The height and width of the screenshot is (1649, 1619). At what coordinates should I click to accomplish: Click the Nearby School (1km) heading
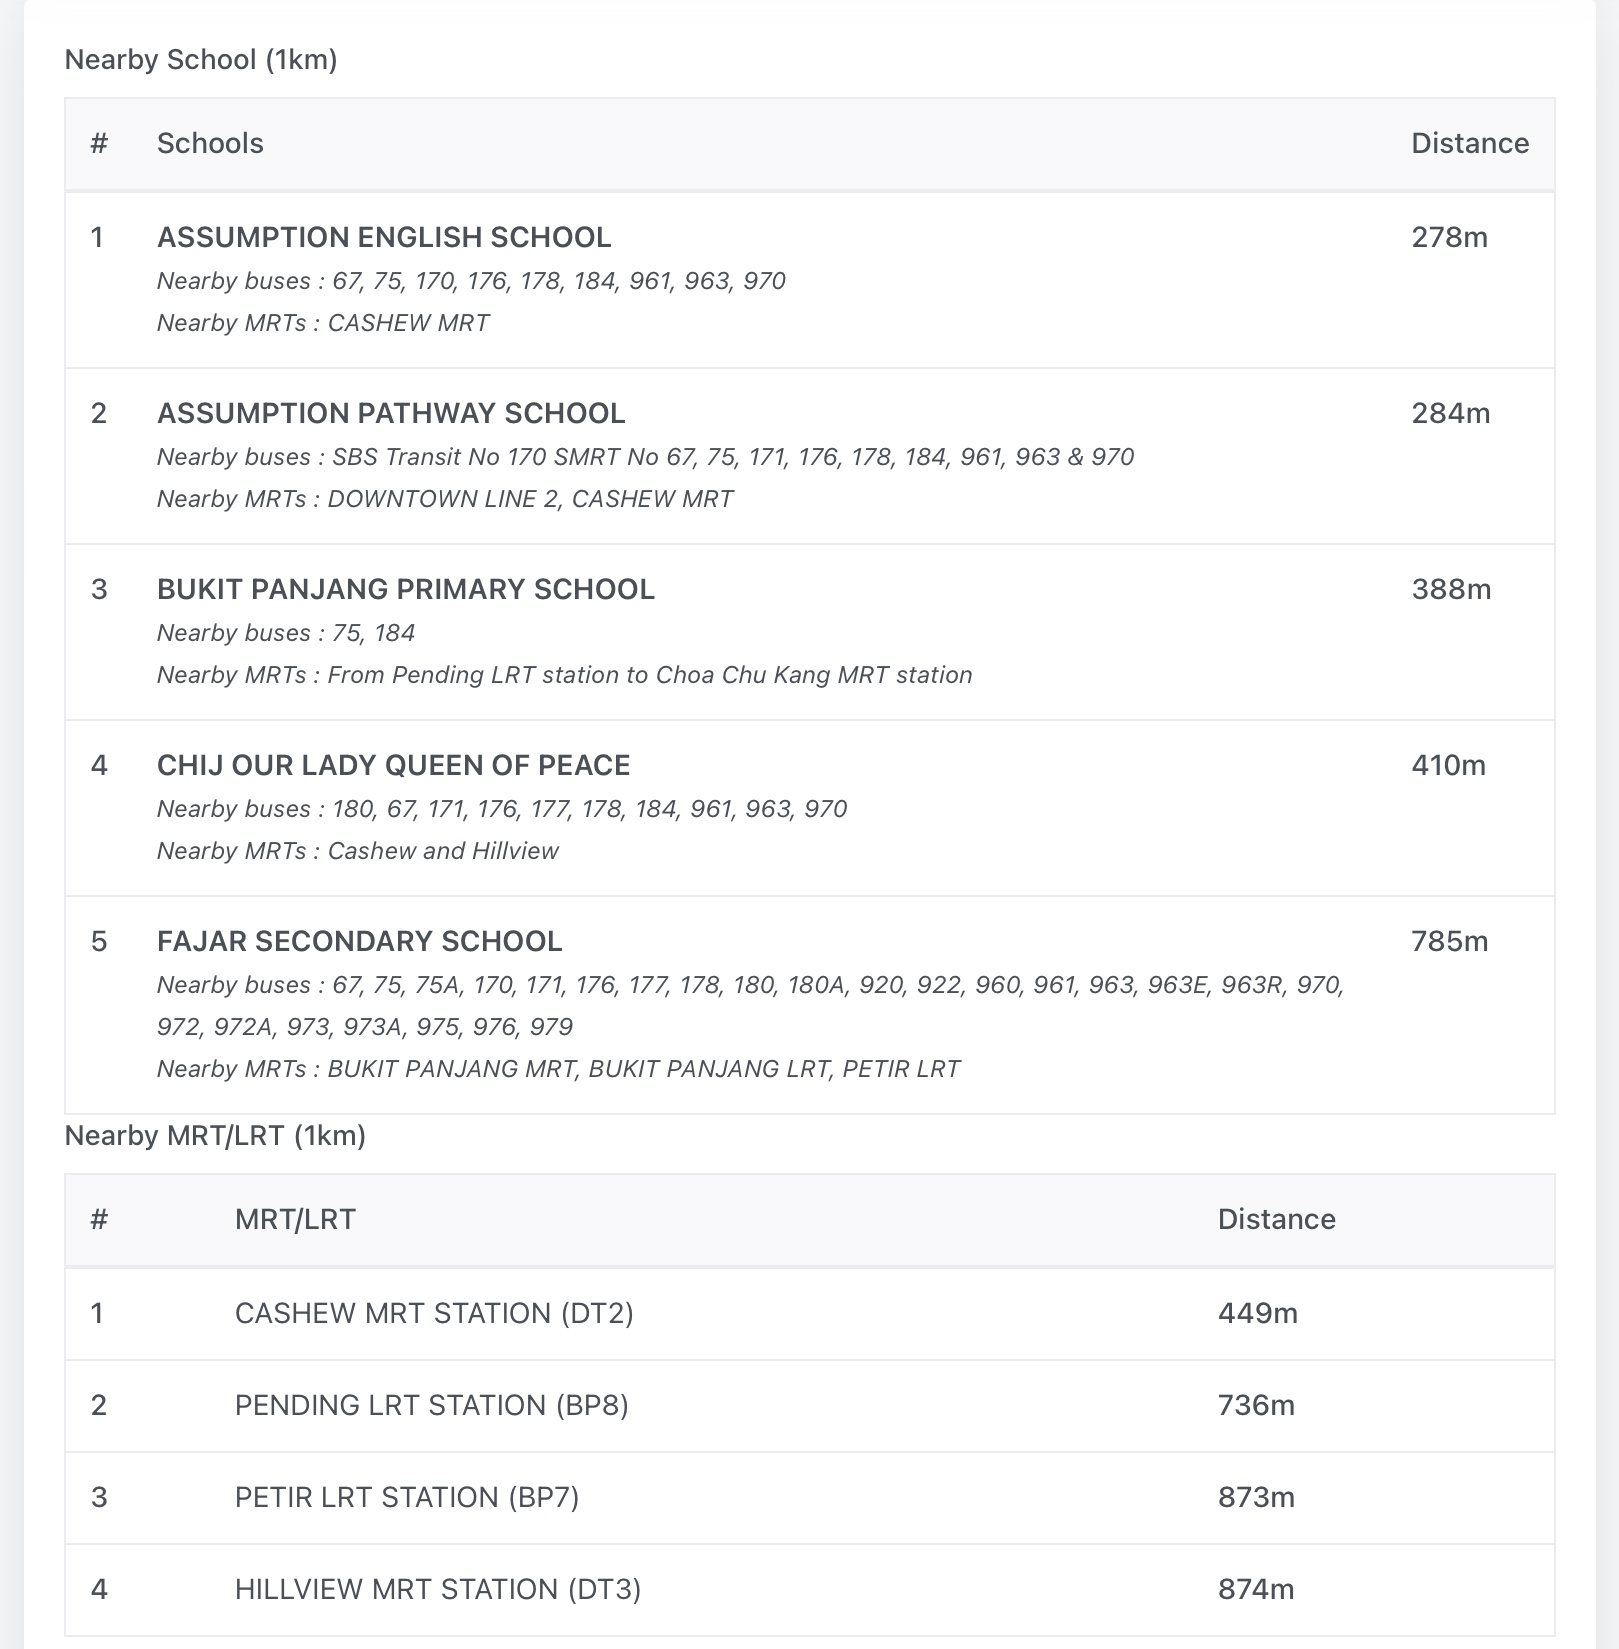[x=201, y=60]
